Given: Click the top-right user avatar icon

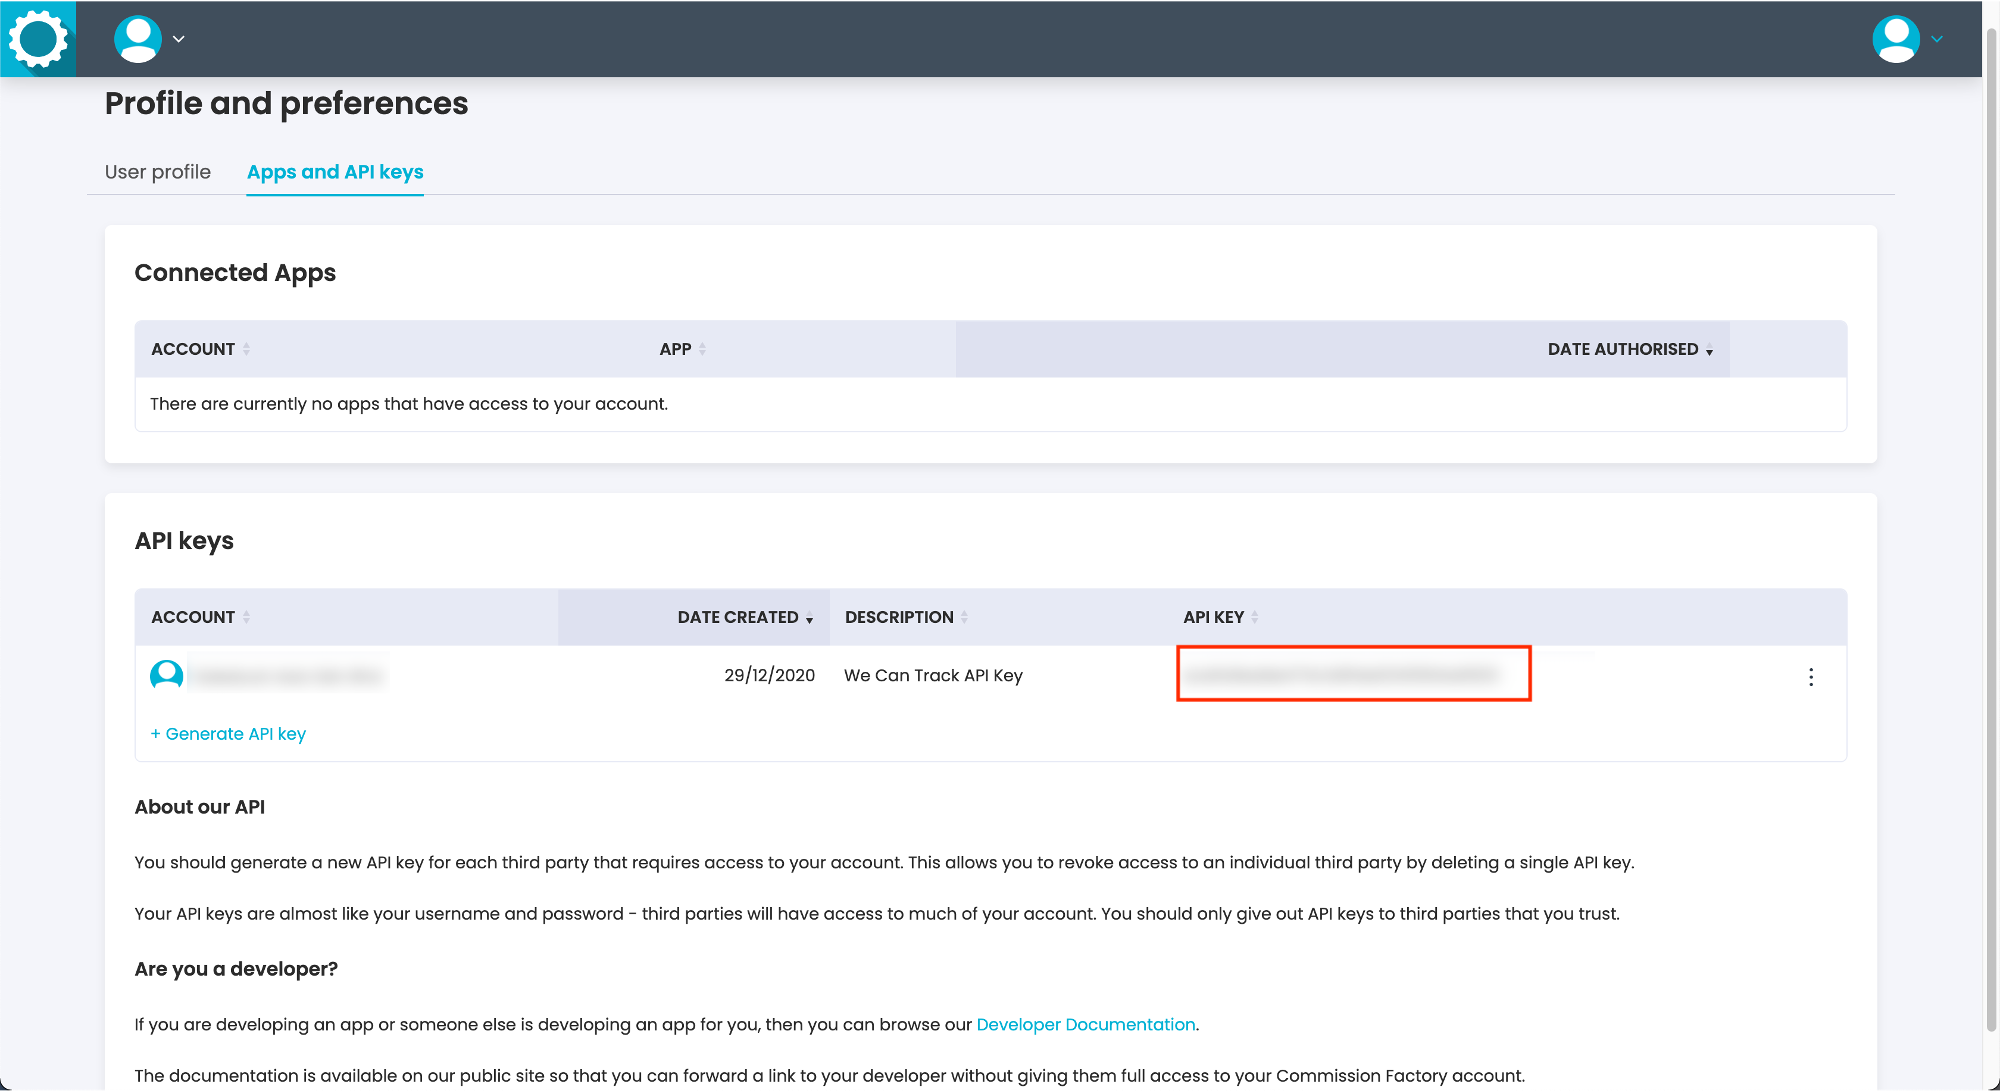Looking at the screenshot, I should pos(1895,39).
